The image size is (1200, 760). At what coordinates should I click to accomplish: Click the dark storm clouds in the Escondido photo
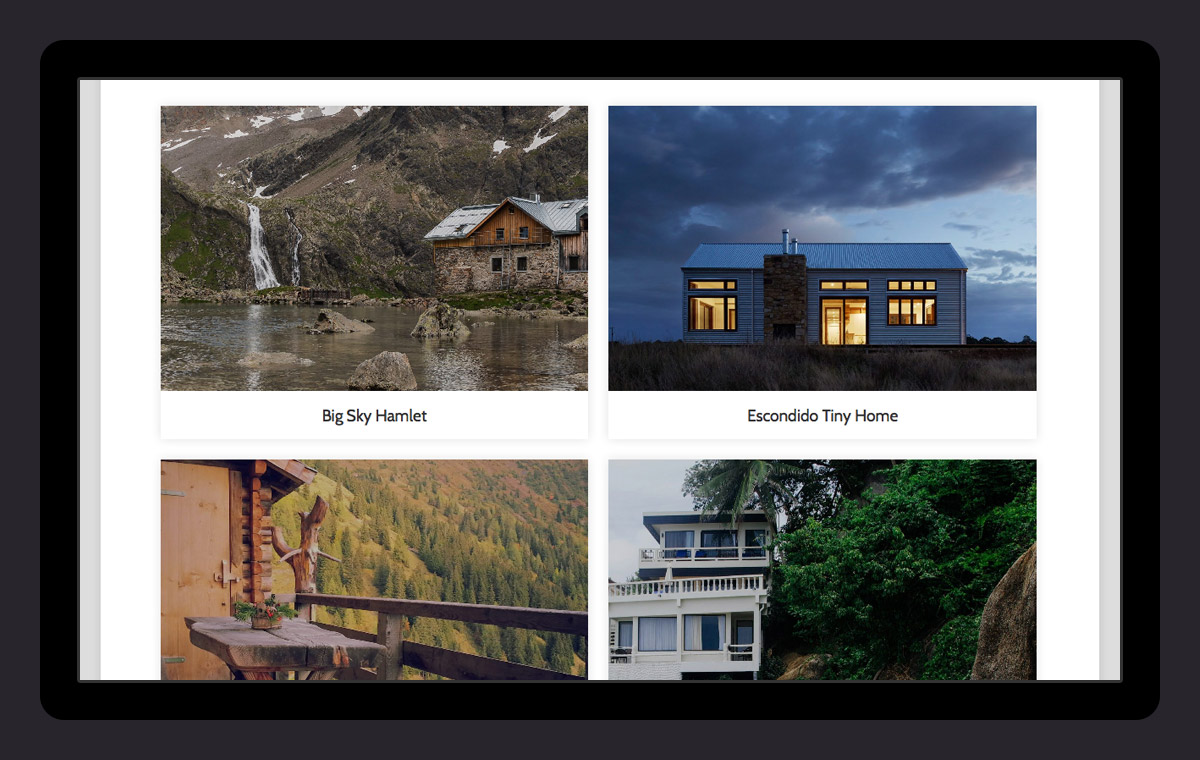(x=822, y=160)
